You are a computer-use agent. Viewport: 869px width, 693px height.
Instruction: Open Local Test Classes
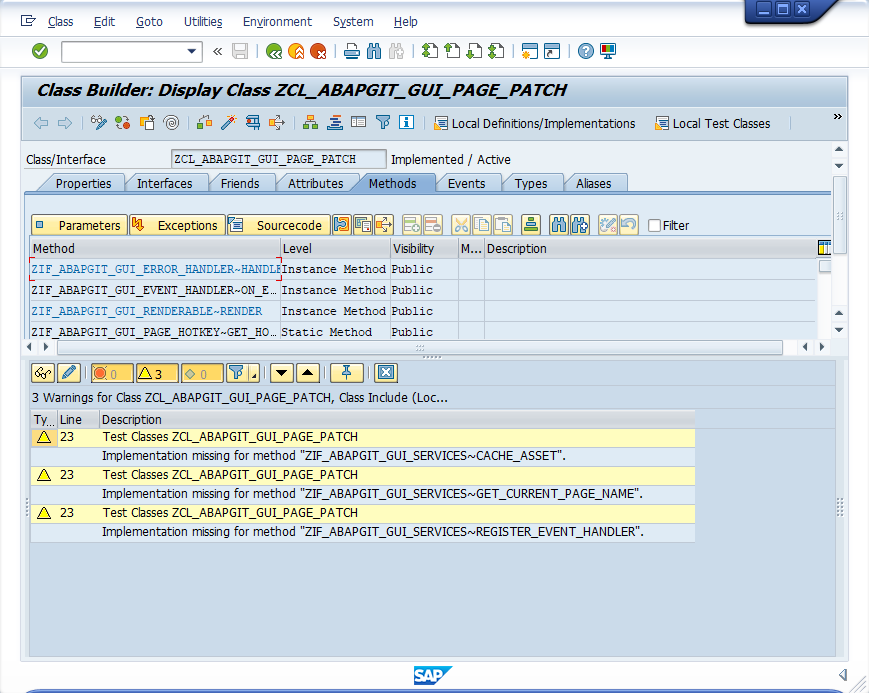713,124
